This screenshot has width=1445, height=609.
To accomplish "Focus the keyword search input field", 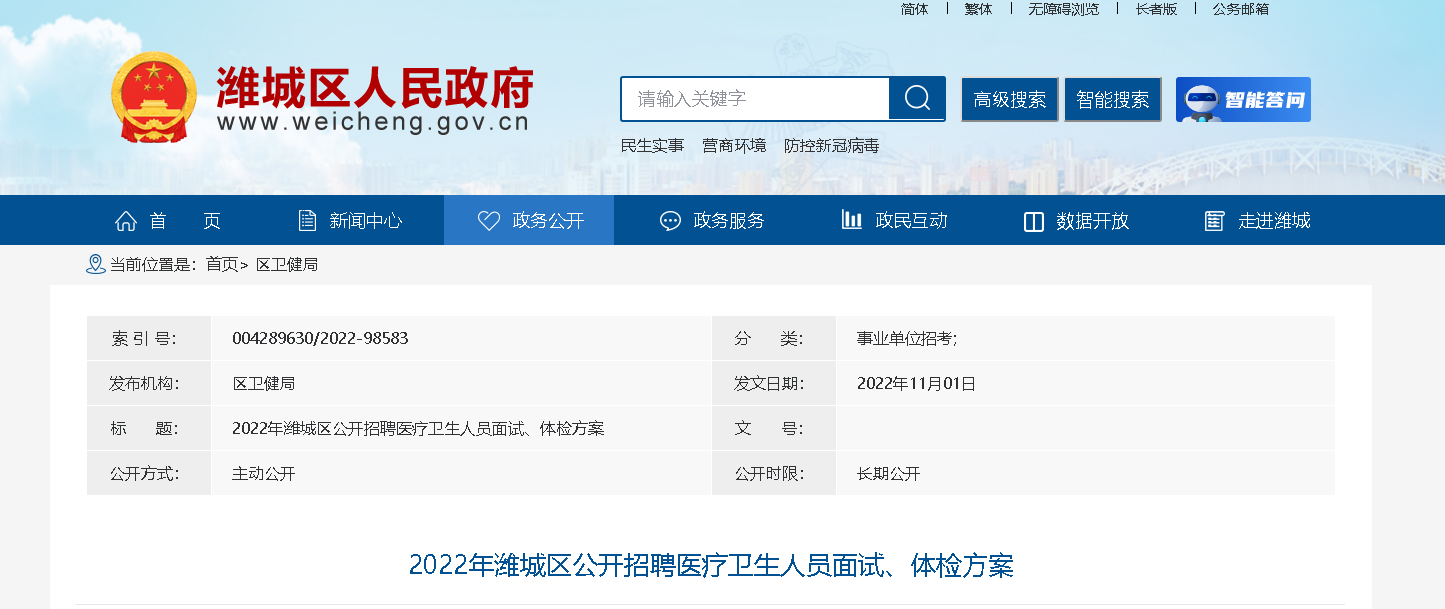I will [755, 99].
